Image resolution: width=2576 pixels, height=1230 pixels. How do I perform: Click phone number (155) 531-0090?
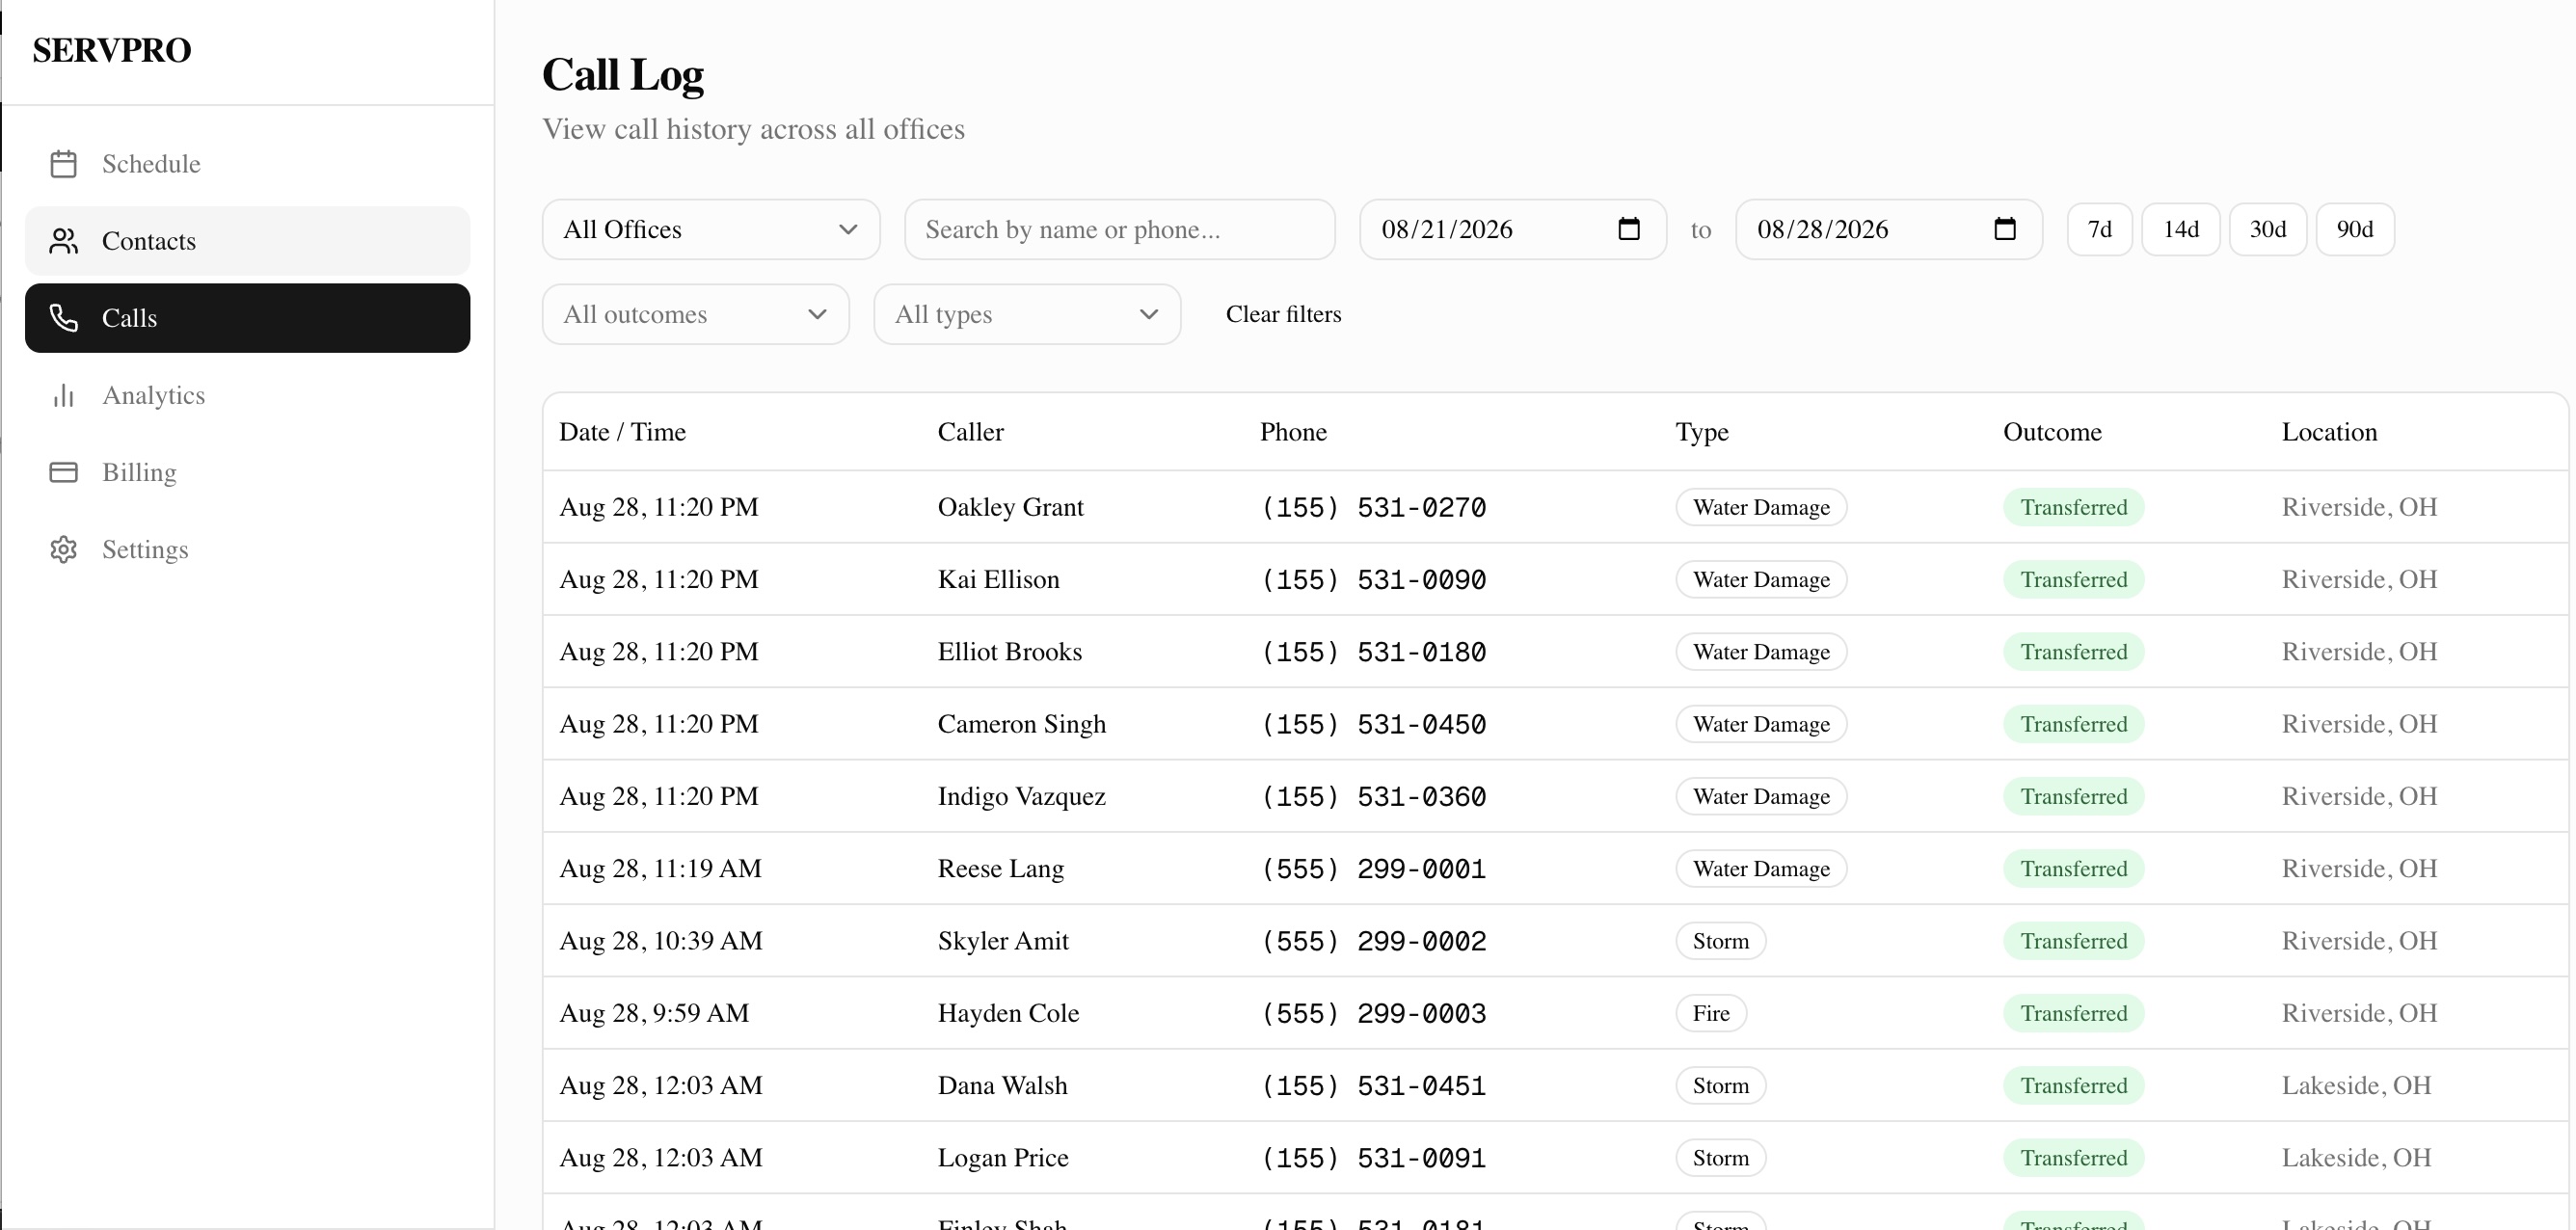tap(1373, 579)
